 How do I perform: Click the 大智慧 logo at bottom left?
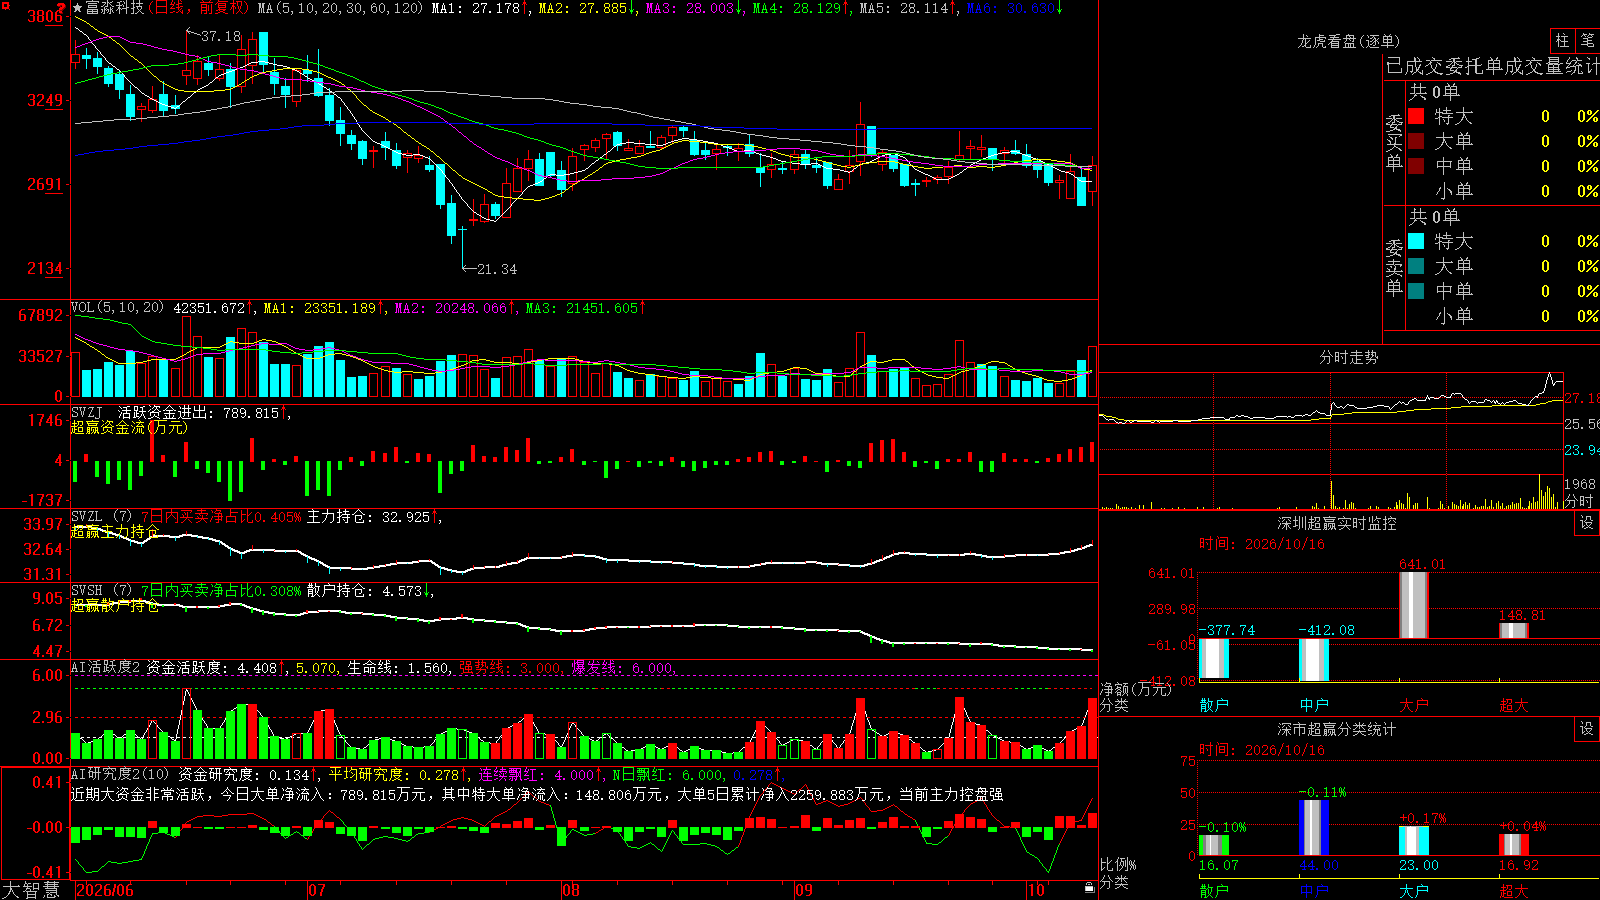(x=31, y=890)
